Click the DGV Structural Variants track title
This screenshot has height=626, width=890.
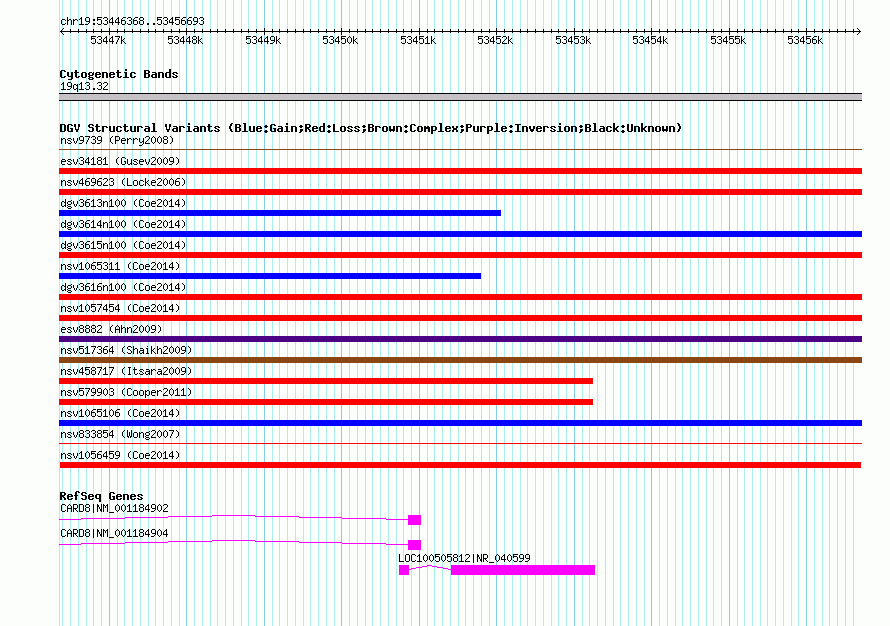point(371,128)
